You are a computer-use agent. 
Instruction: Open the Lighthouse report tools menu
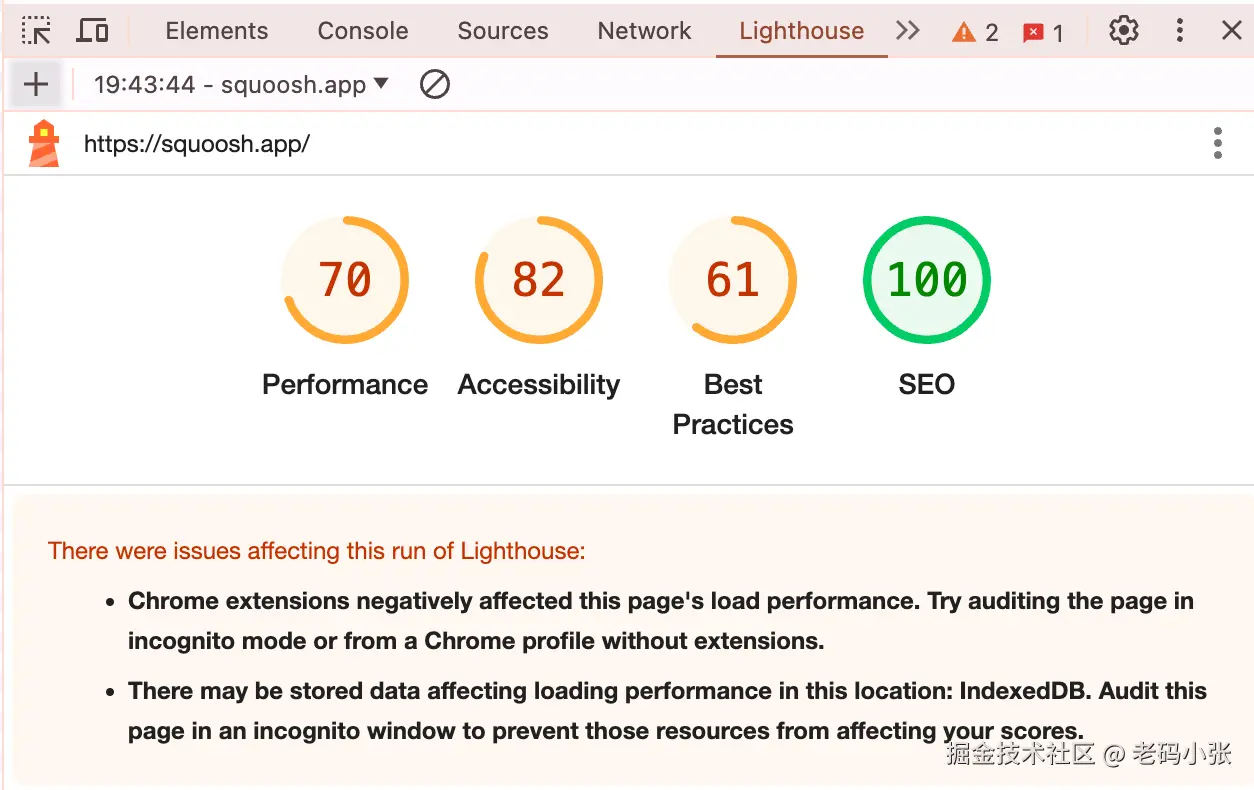pyautogui.click(x=1217, y=143)
